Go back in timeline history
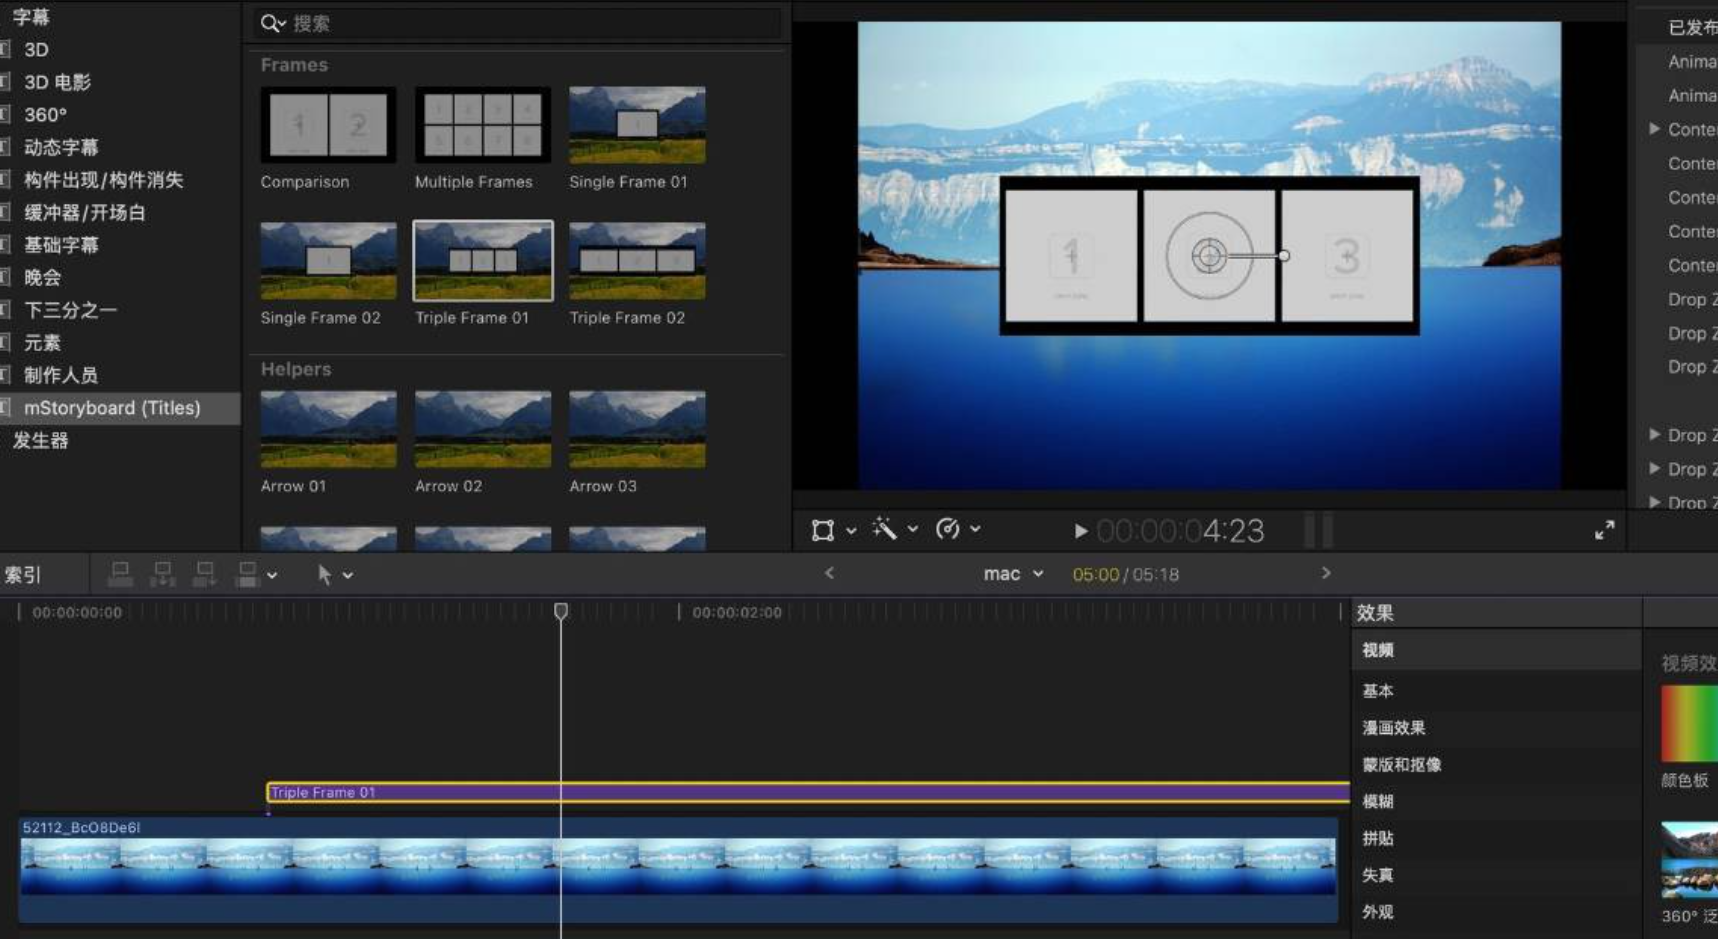This screenshot has width=1718, height=939. [x=829, y=573]
